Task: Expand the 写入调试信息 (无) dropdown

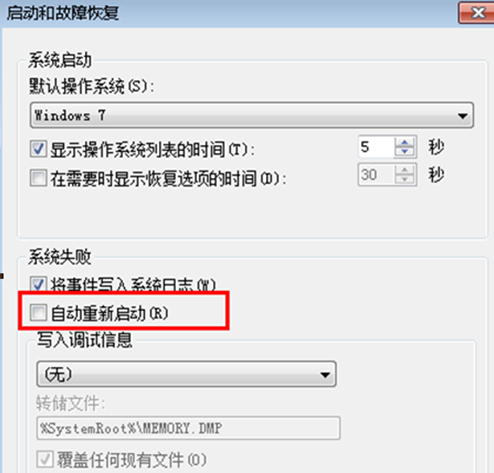Action: pos(186,374)
